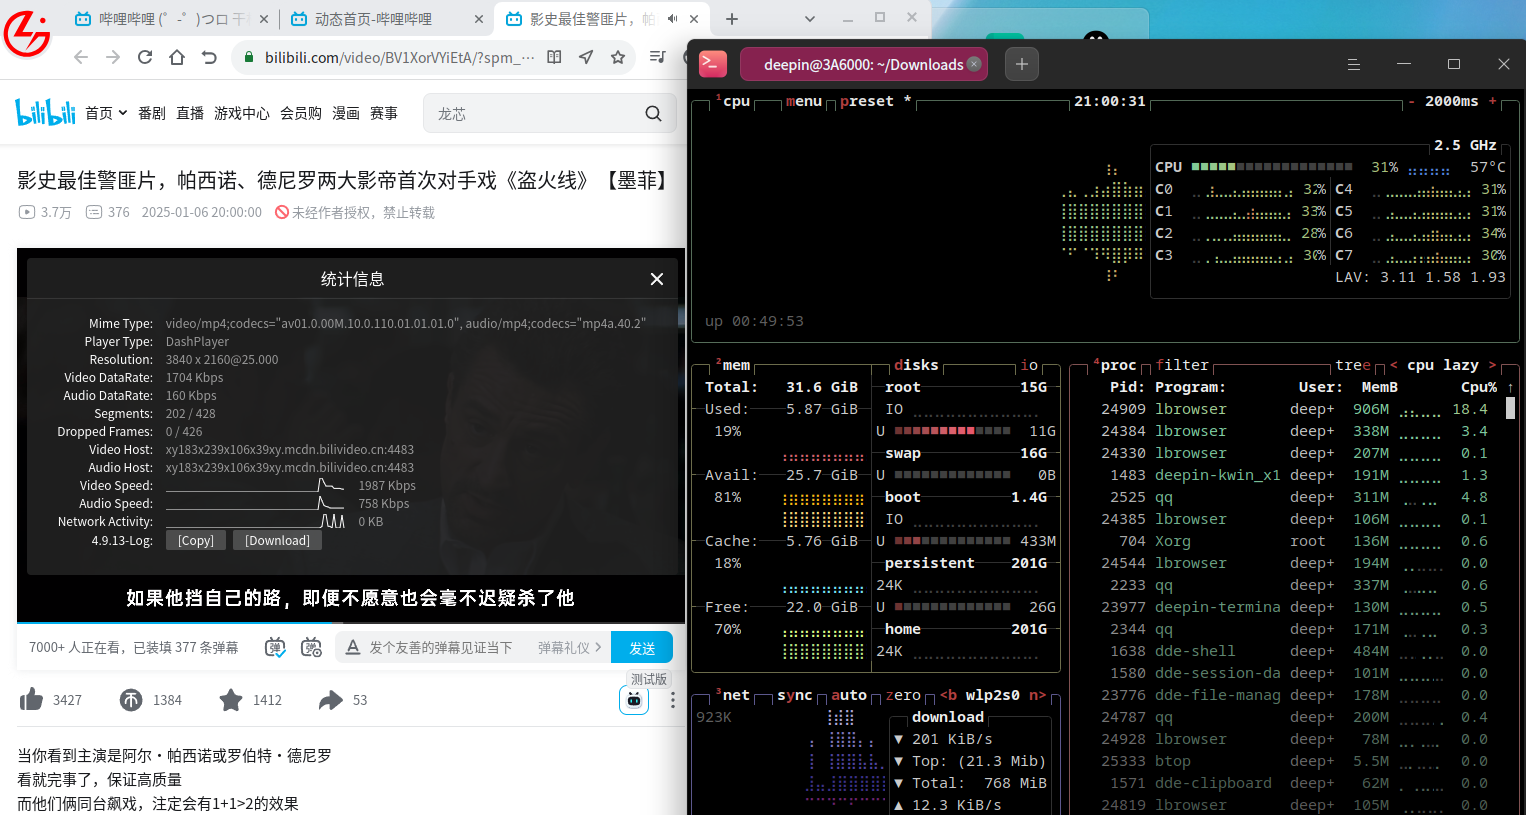
Task: Add the video to favorites (1412)
Action: (x=231, y=700)
